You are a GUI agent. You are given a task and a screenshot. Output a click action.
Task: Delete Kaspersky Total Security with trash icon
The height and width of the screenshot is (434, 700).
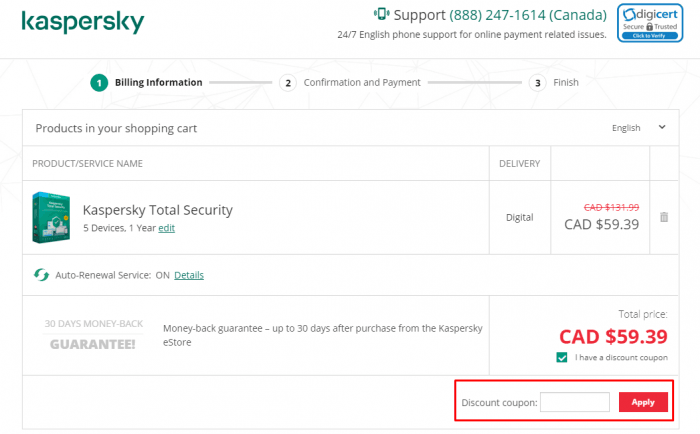coord(664,217)
